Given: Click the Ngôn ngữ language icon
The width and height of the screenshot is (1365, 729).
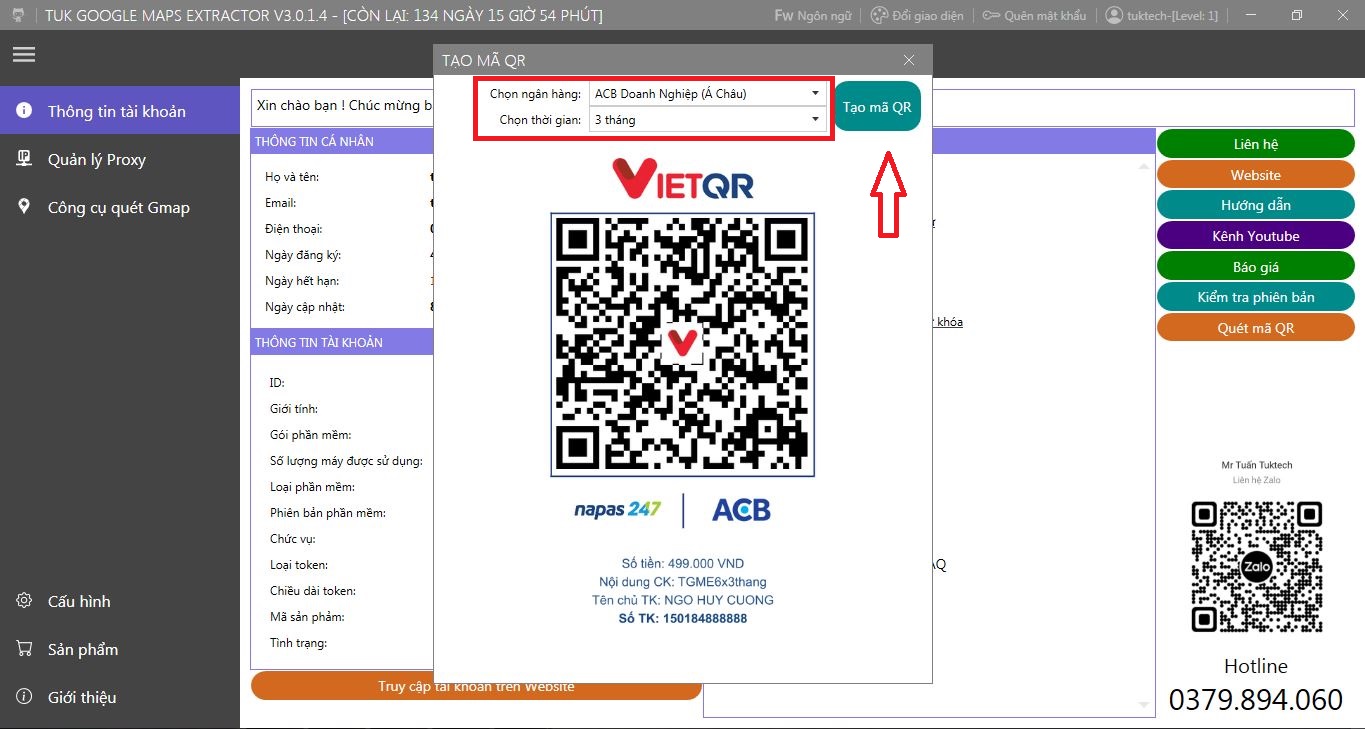Looking at the screenshot, I should click(x=784, y=16).
